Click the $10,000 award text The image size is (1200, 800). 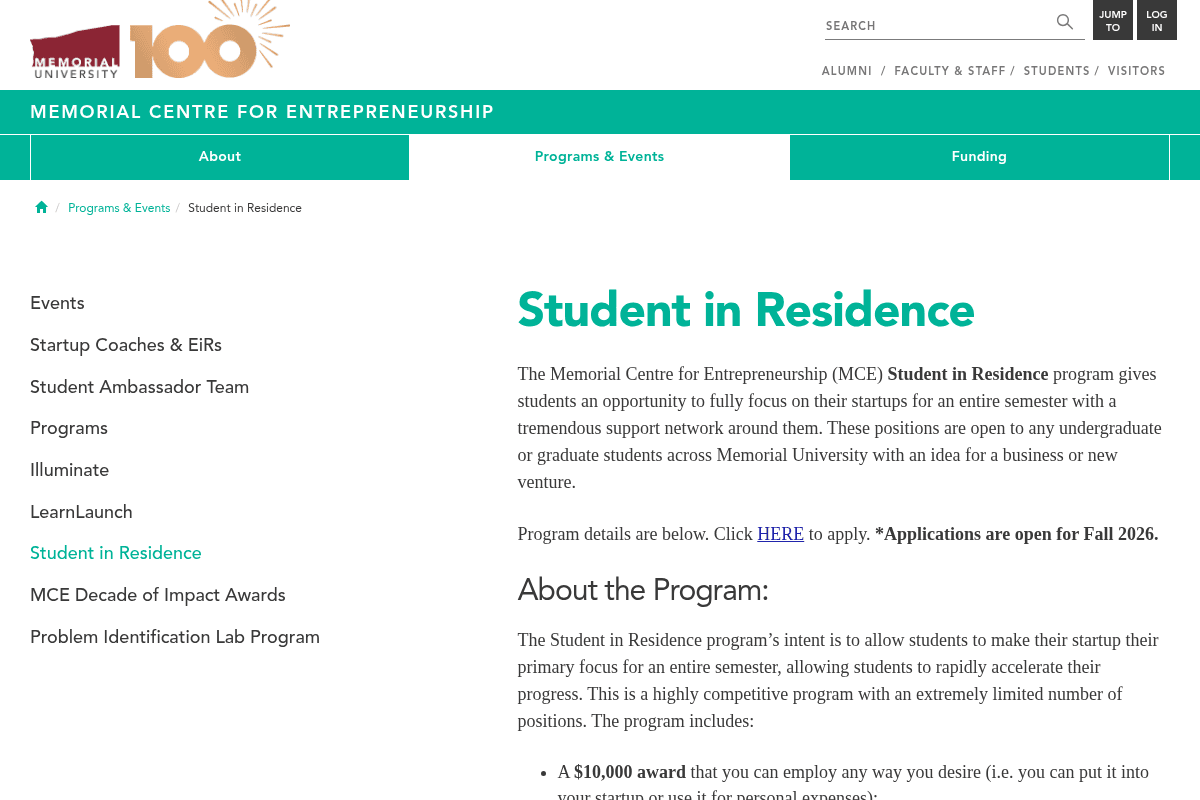pyautogui.click(x=630, y=772)
